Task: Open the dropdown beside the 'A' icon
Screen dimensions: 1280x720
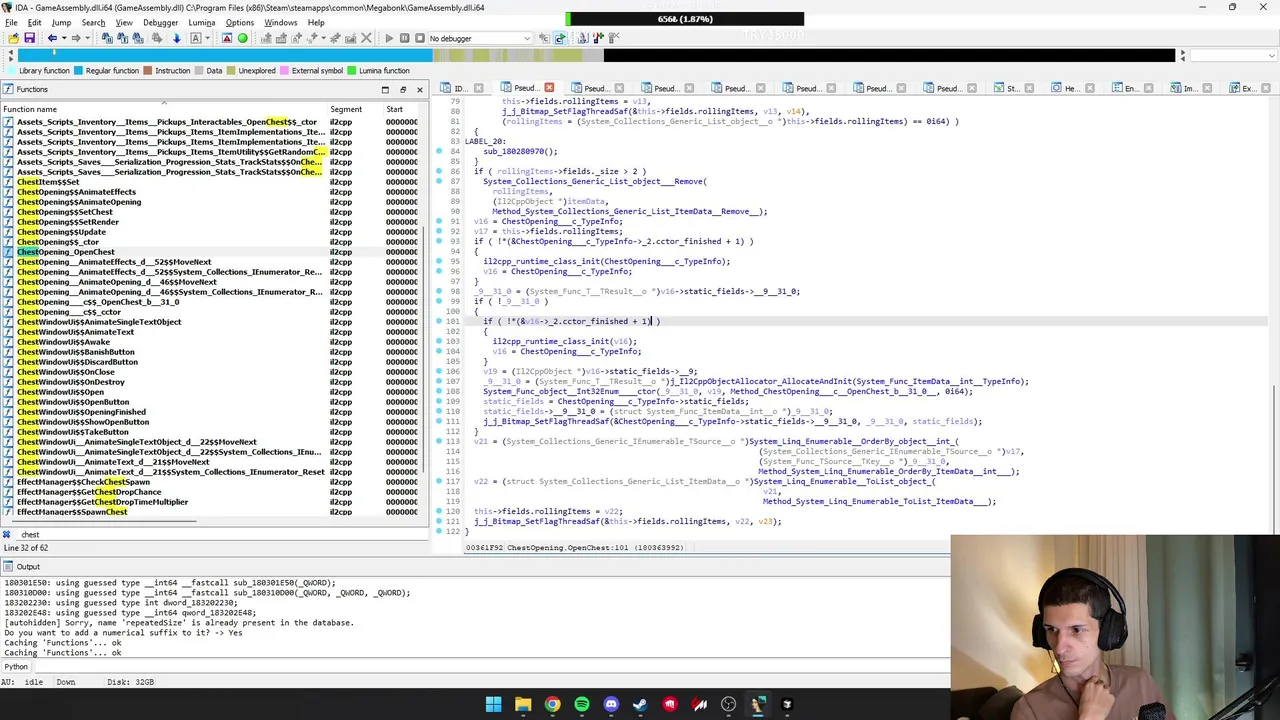Action: (x=208, y=38)
